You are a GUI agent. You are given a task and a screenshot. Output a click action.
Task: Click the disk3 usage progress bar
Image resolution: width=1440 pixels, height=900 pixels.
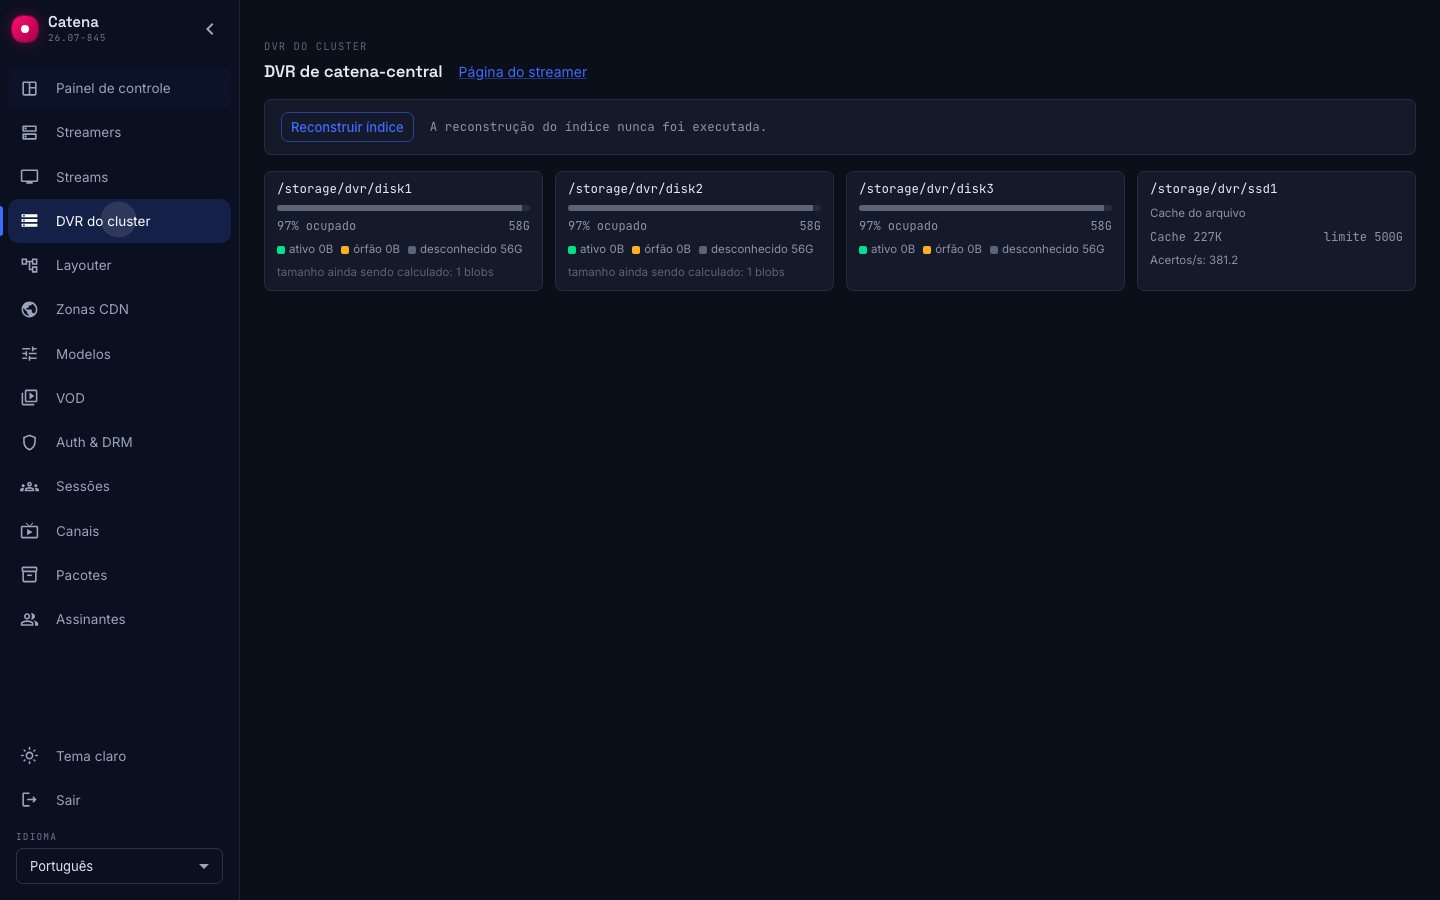point(985,208)
